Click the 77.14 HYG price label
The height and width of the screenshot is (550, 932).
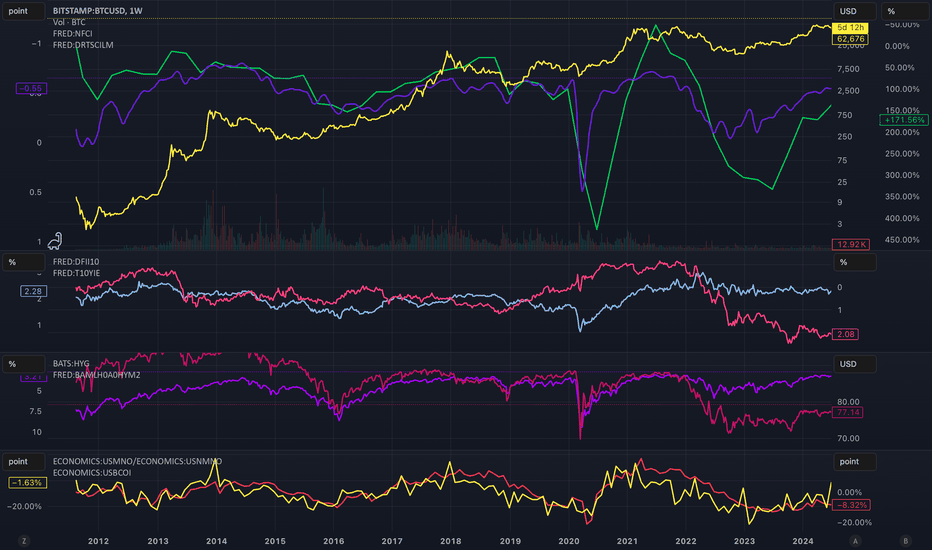click(x=848, y=412)
